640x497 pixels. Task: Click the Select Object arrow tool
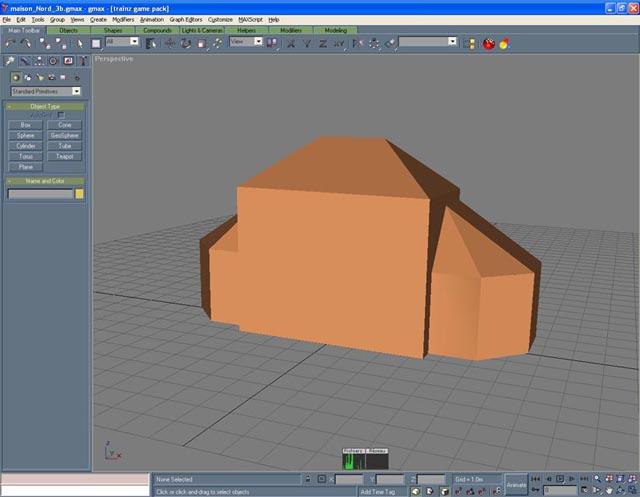(x=81, y=43)
